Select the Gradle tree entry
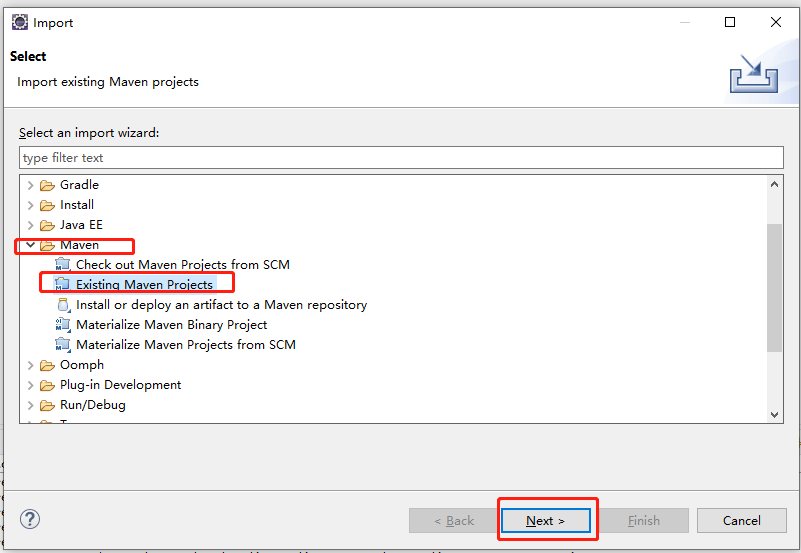Viewport: 801px width, 553px height. click(79, 185)
